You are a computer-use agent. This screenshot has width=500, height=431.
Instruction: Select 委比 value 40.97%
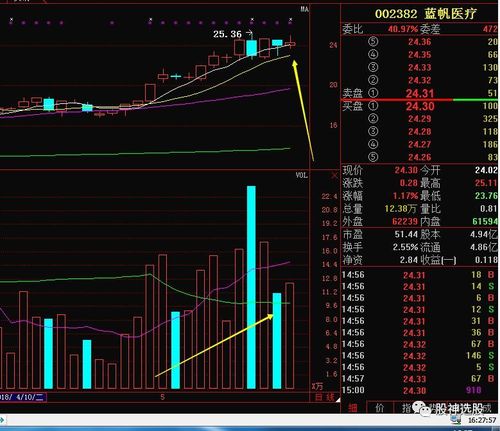(403, 29)
